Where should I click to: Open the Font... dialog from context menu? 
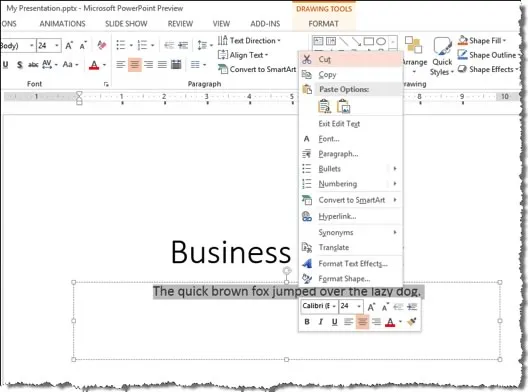[x=351, y=139]
